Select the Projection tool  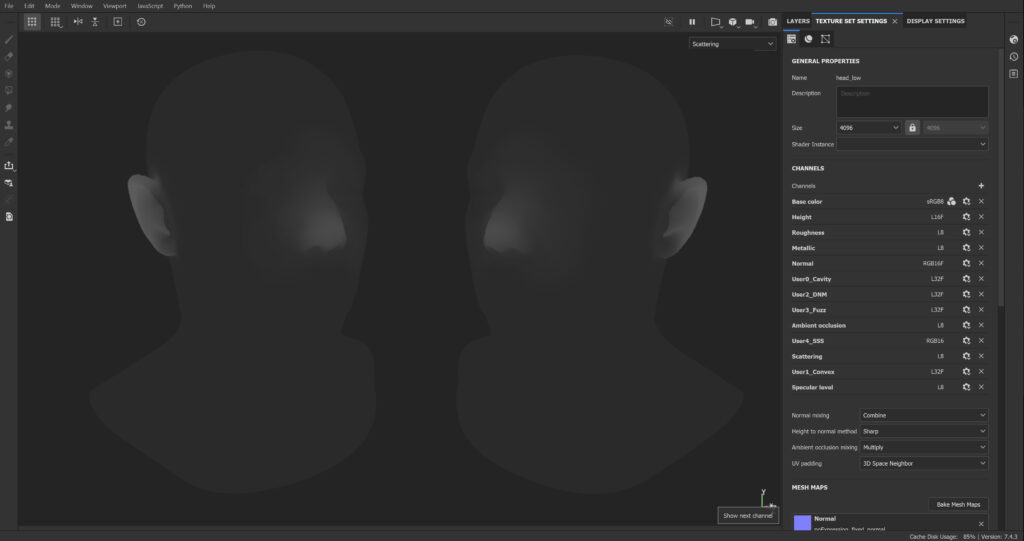[9, 74]
